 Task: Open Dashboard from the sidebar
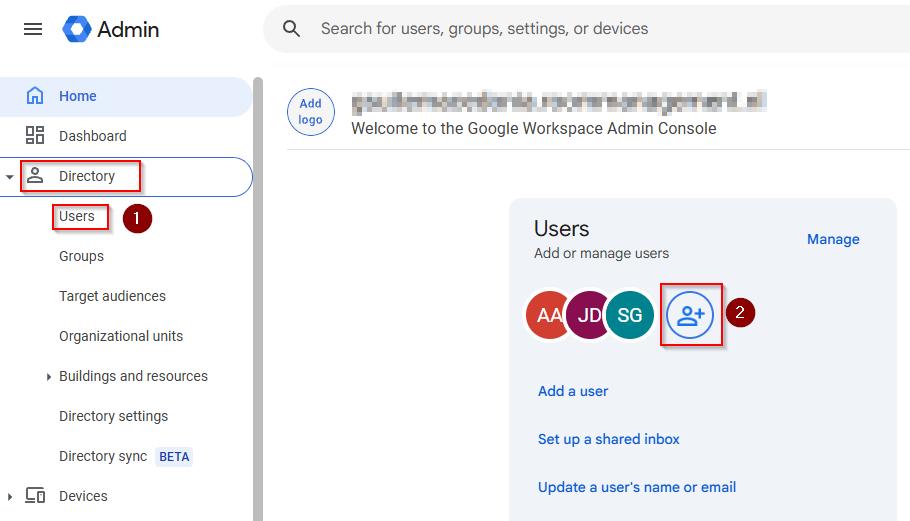(x=92, y=136)
